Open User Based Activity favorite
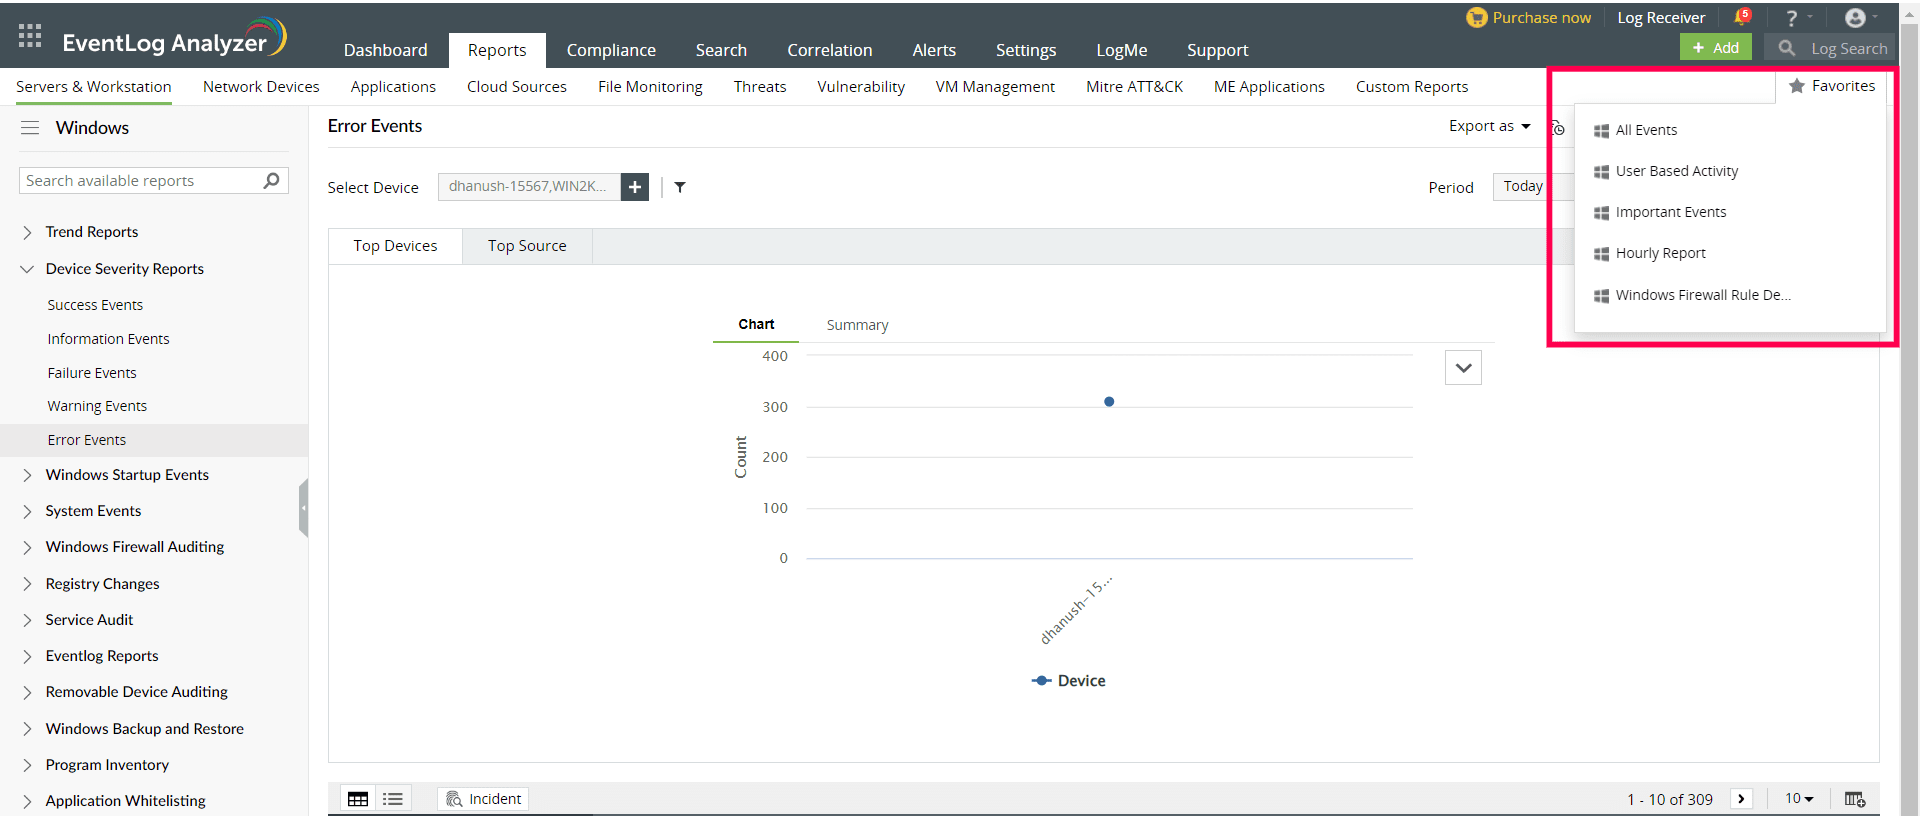The height and width of the screenshot is (816, 1920). [1677, 171]
